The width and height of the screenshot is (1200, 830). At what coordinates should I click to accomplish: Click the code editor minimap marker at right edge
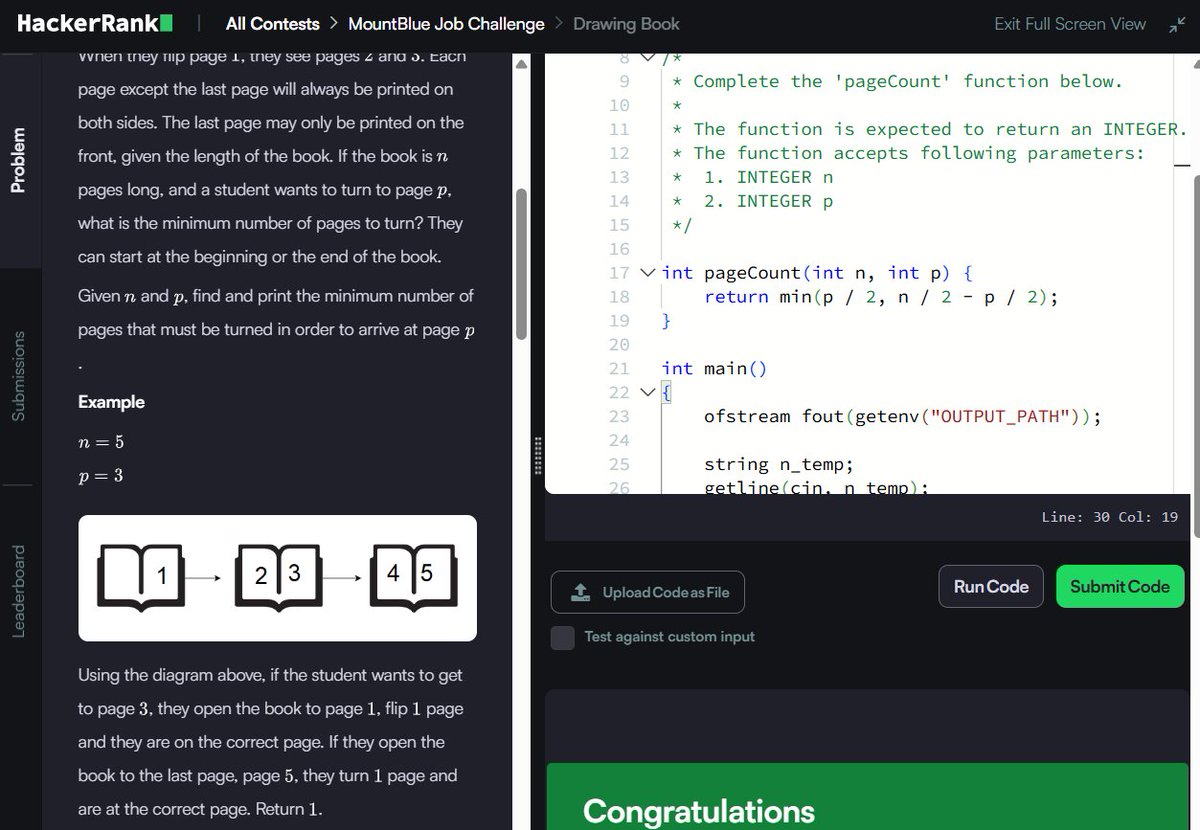pos(1181,165)
